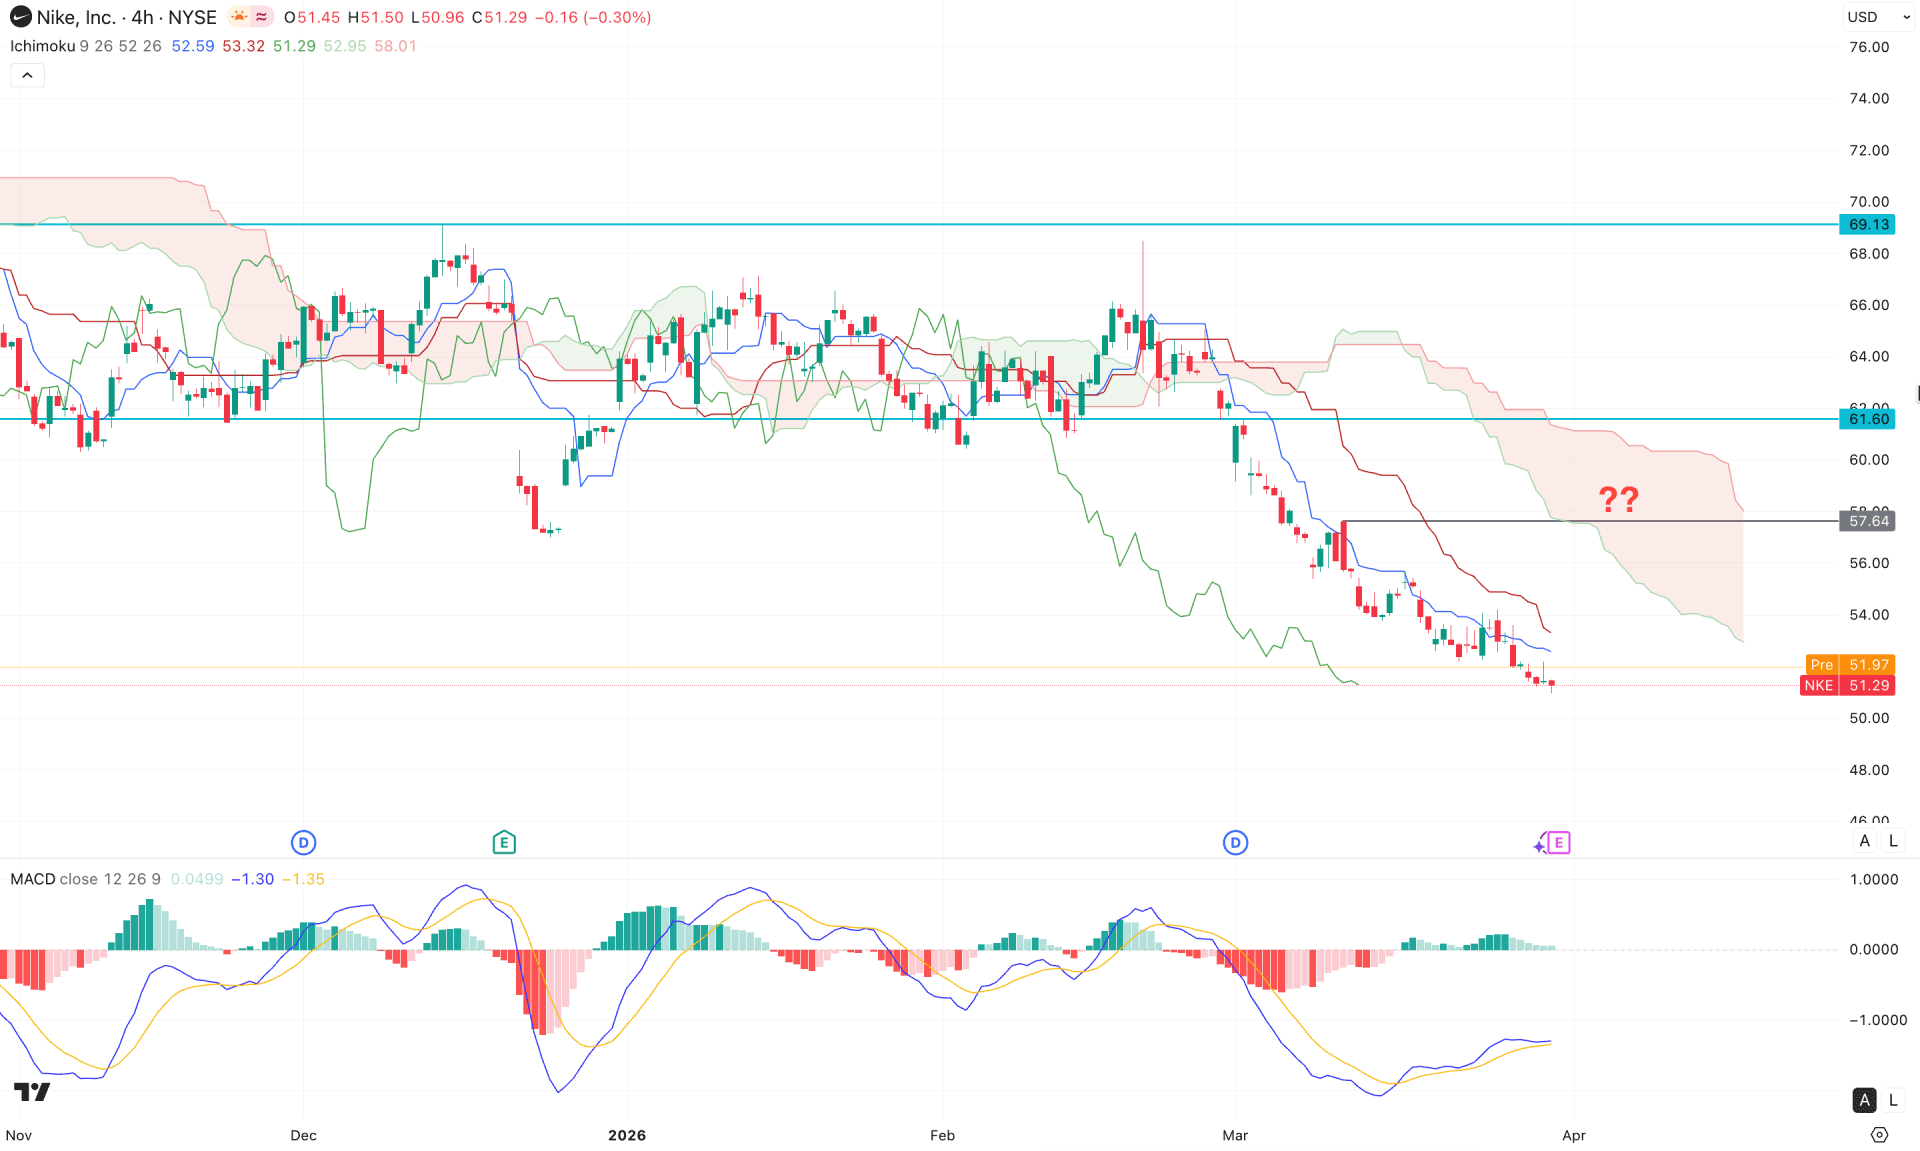Collapse the legend using the chevron button
This screenshot has height=1151, width=1920.
point(27,74)
